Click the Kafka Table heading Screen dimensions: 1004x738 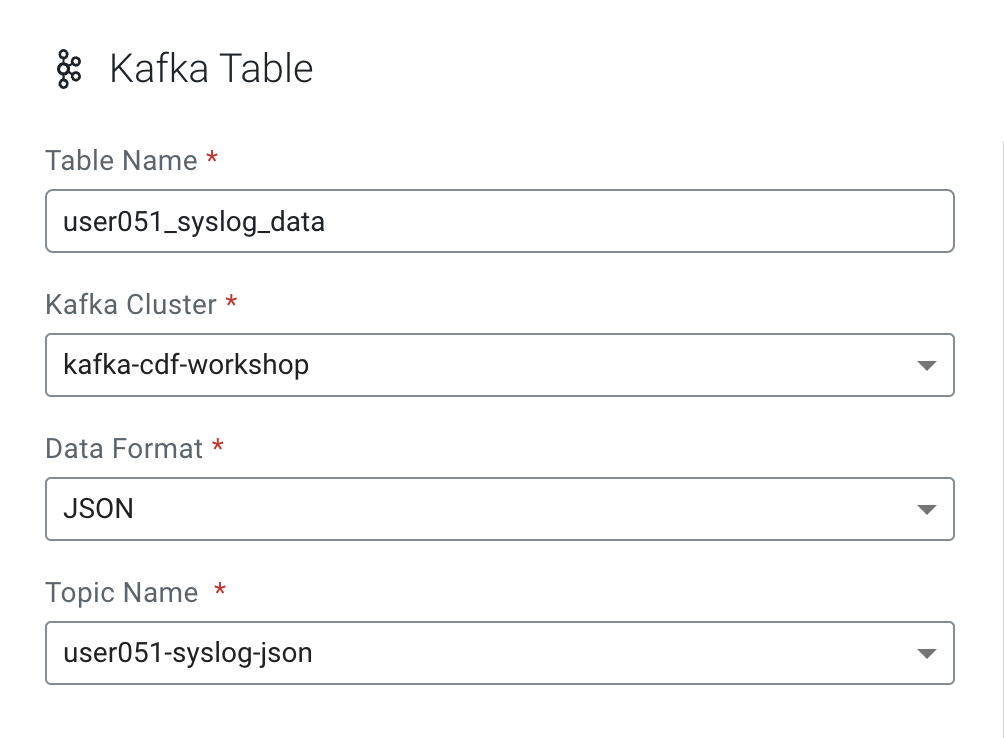(x=211, y=69)
